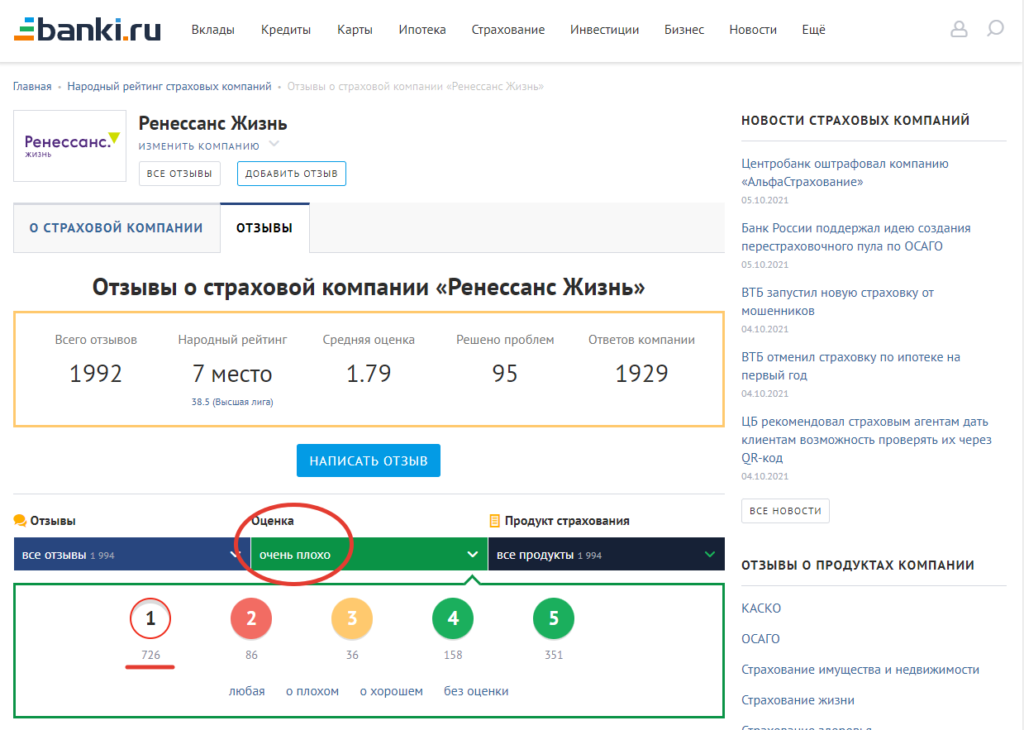Viewport: 1024px width, 730px height.
Task: Open КАСКО product reviews
Action: tap(761, 608)
